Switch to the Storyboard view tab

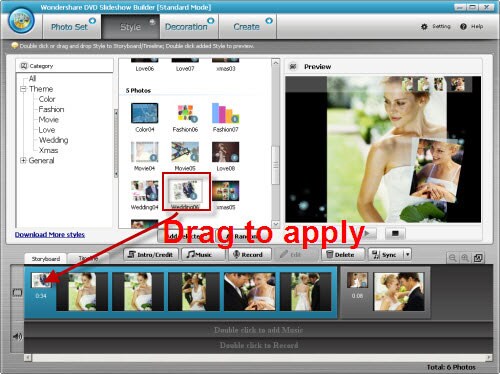pyautogui.click(x=46, y=259)
